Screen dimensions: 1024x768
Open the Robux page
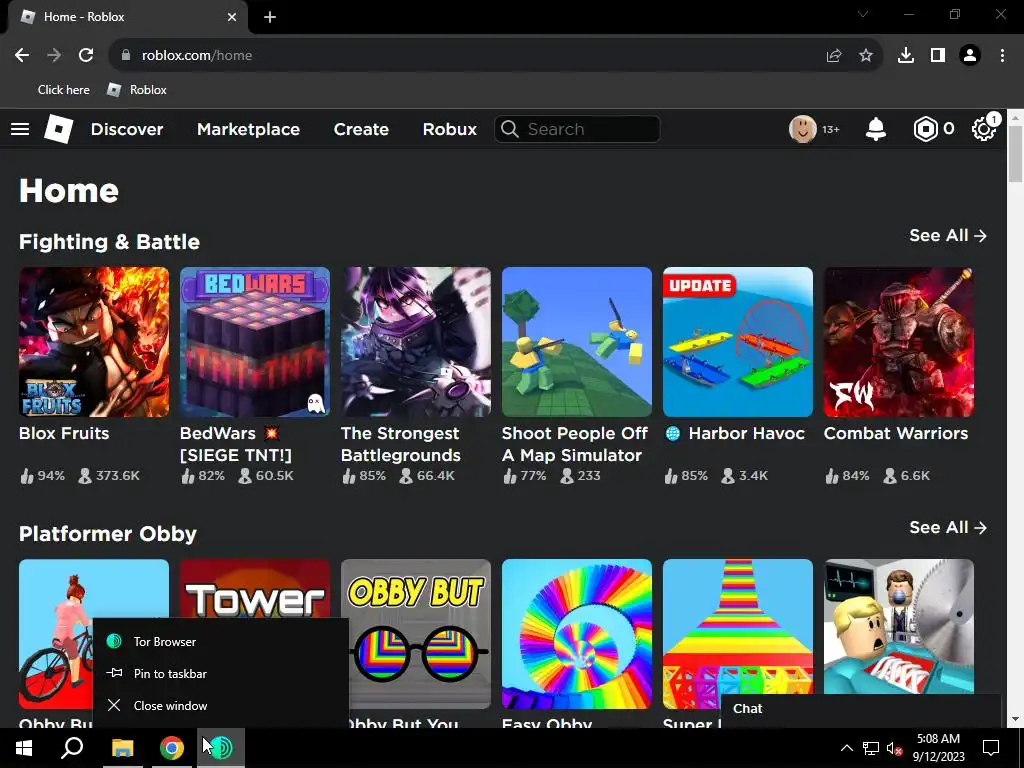[449, 129]
